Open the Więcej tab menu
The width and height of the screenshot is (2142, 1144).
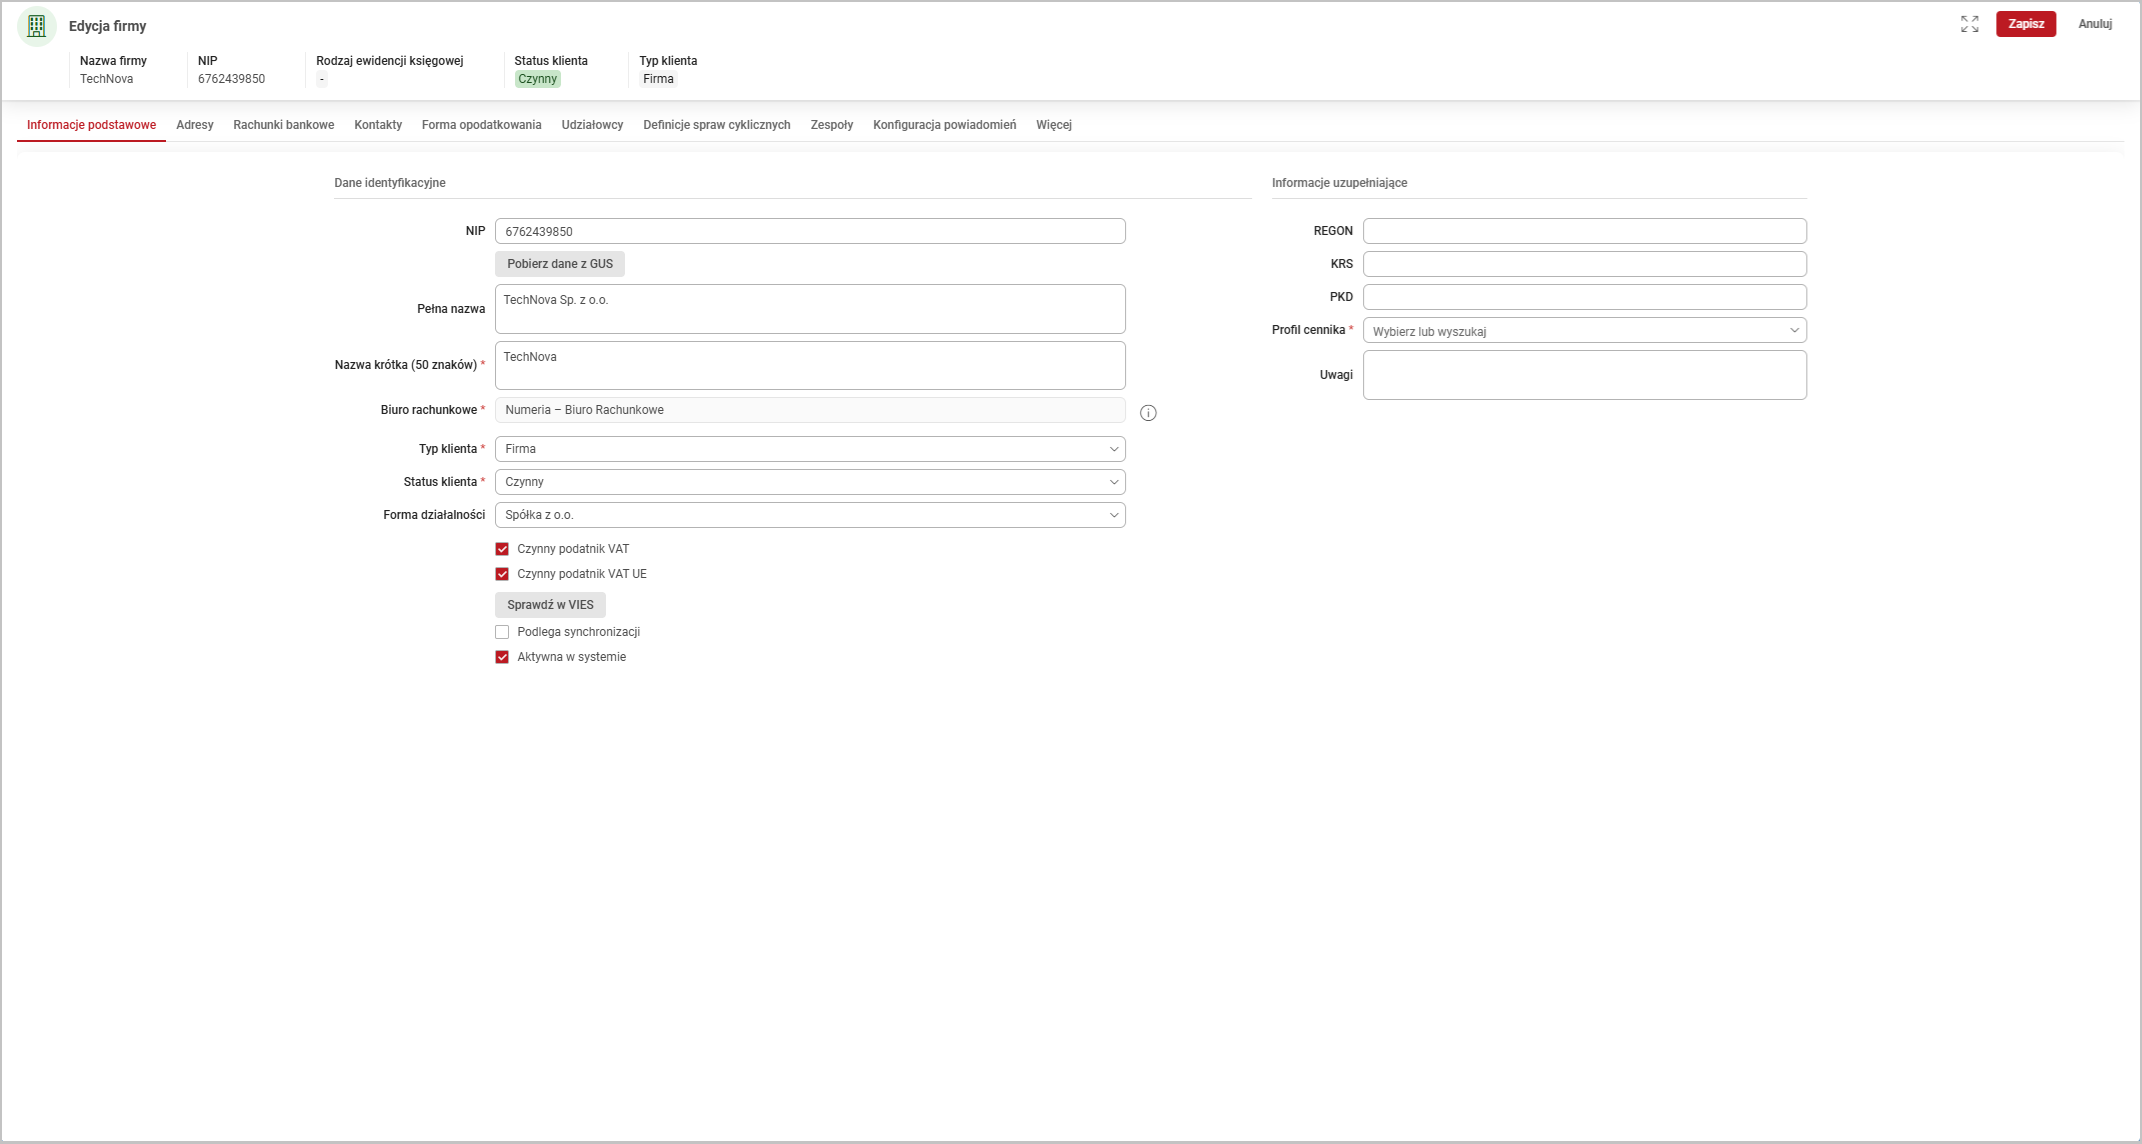pos(1053,125)
